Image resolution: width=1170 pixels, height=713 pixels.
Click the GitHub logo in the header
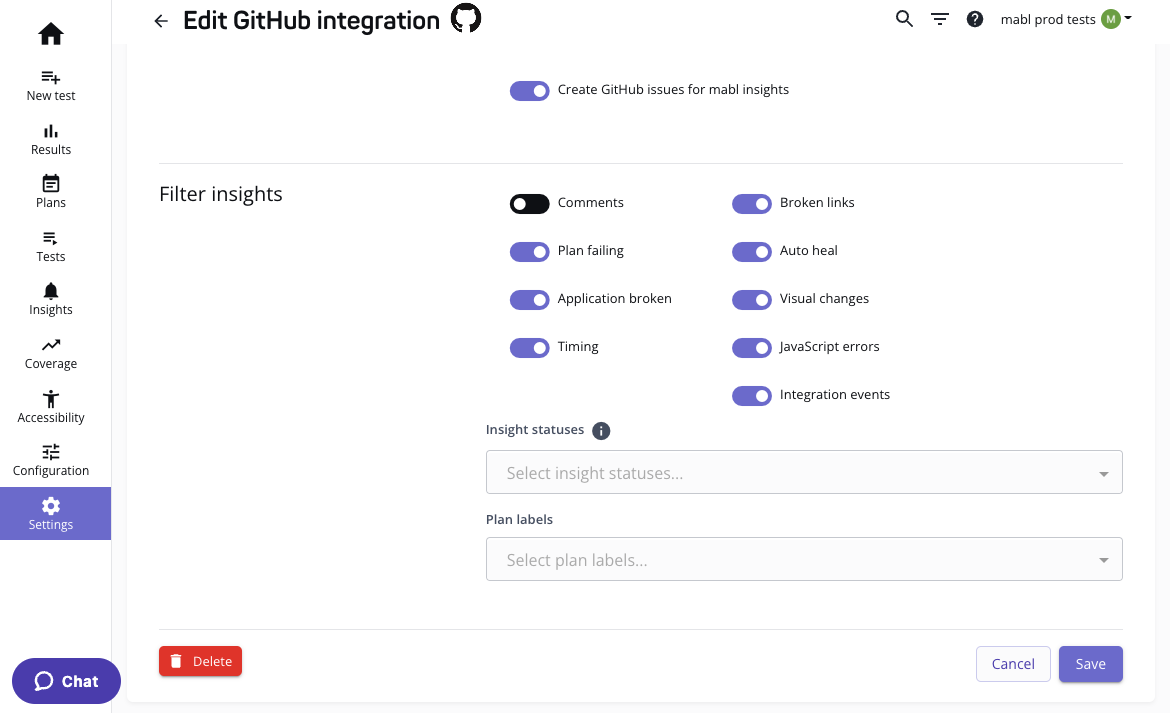click(466, 18)
